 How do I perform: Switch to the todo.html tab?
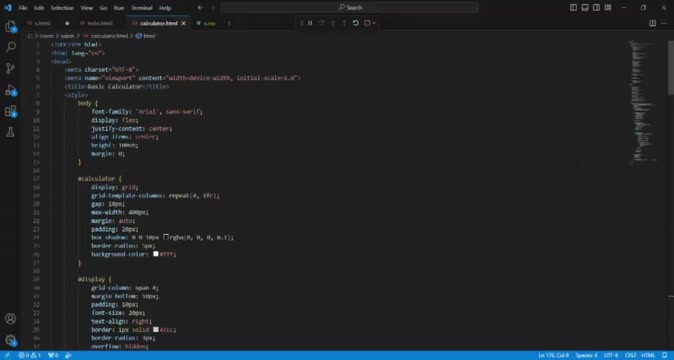tap(100, 23)
